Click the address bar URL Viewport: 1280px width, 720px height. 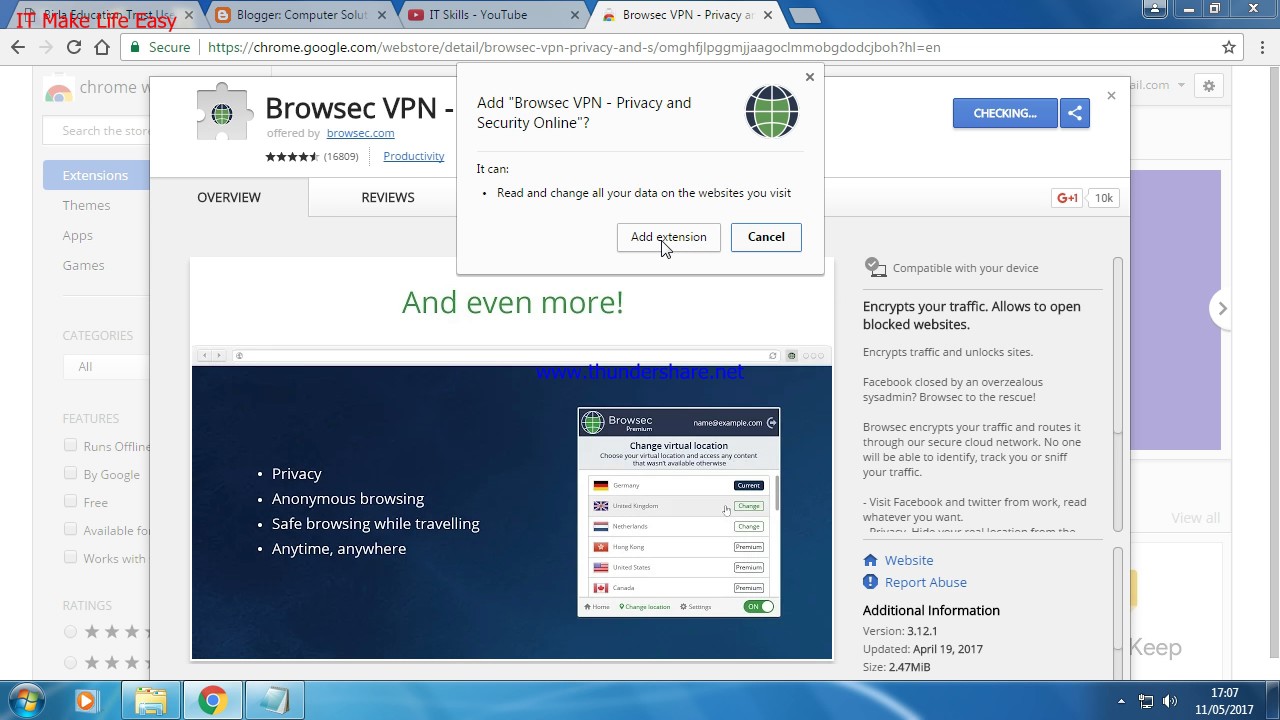pos(574,47)
